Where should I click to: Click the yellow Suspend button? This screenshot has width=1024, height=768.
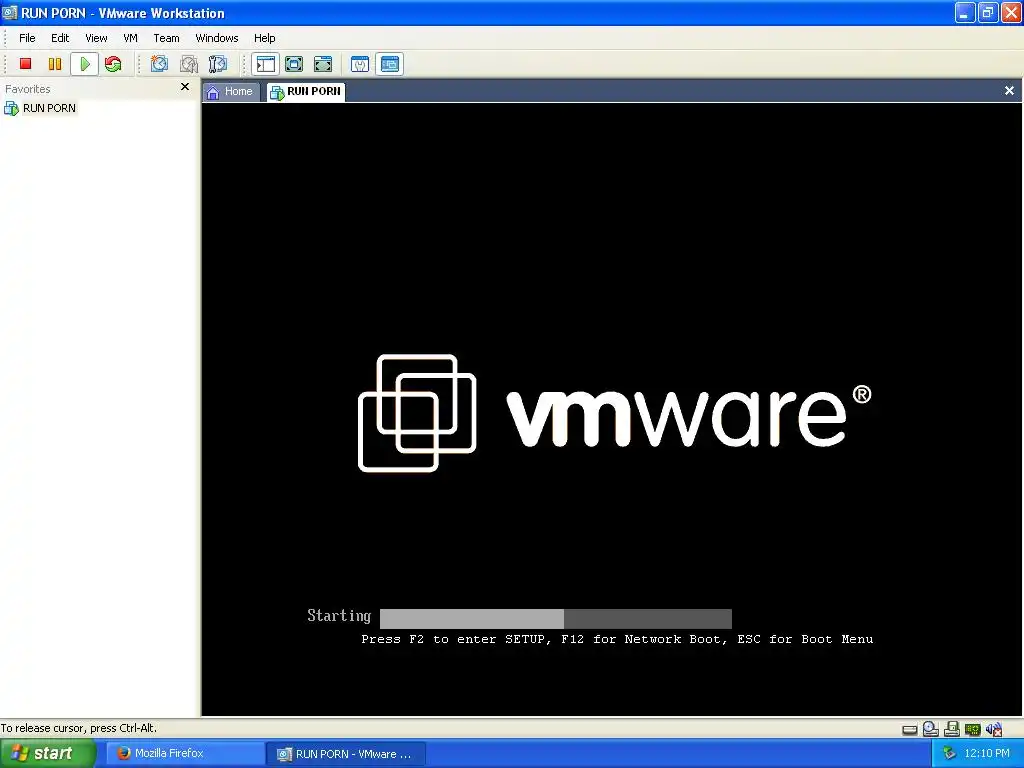click(55, 64)
